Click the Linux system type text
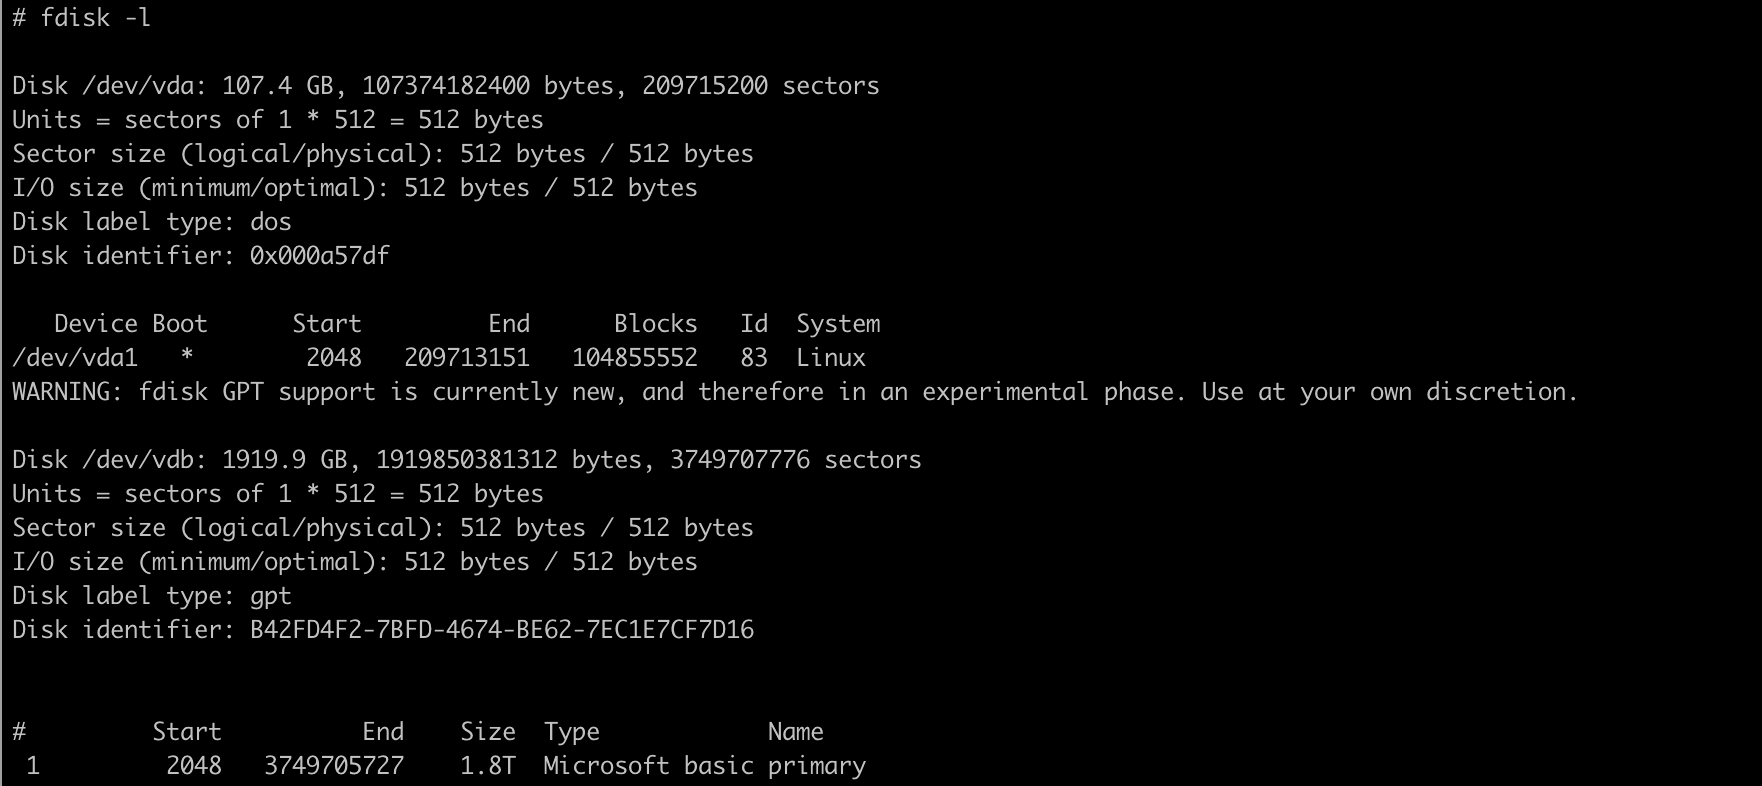Screen dimensions: 1762x786 [830, 358]
